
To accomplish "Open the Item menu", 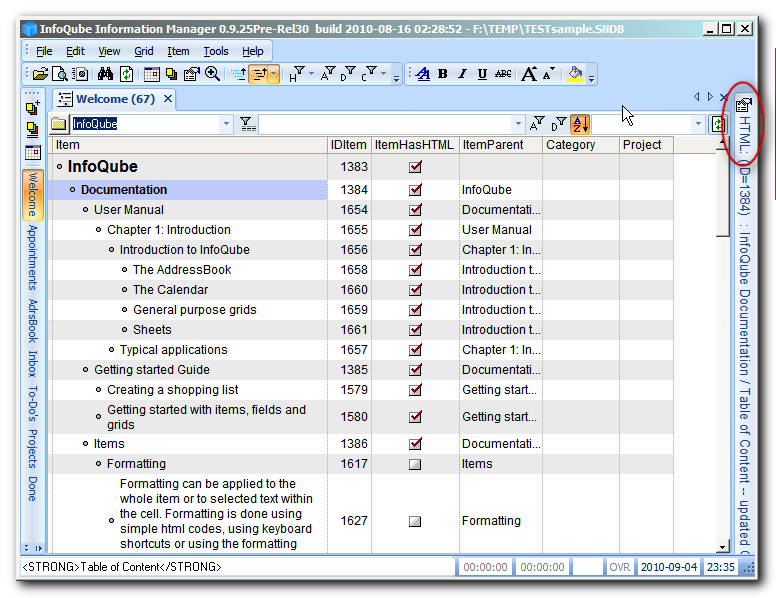I will pyautogui.click(x=178, y=51).
